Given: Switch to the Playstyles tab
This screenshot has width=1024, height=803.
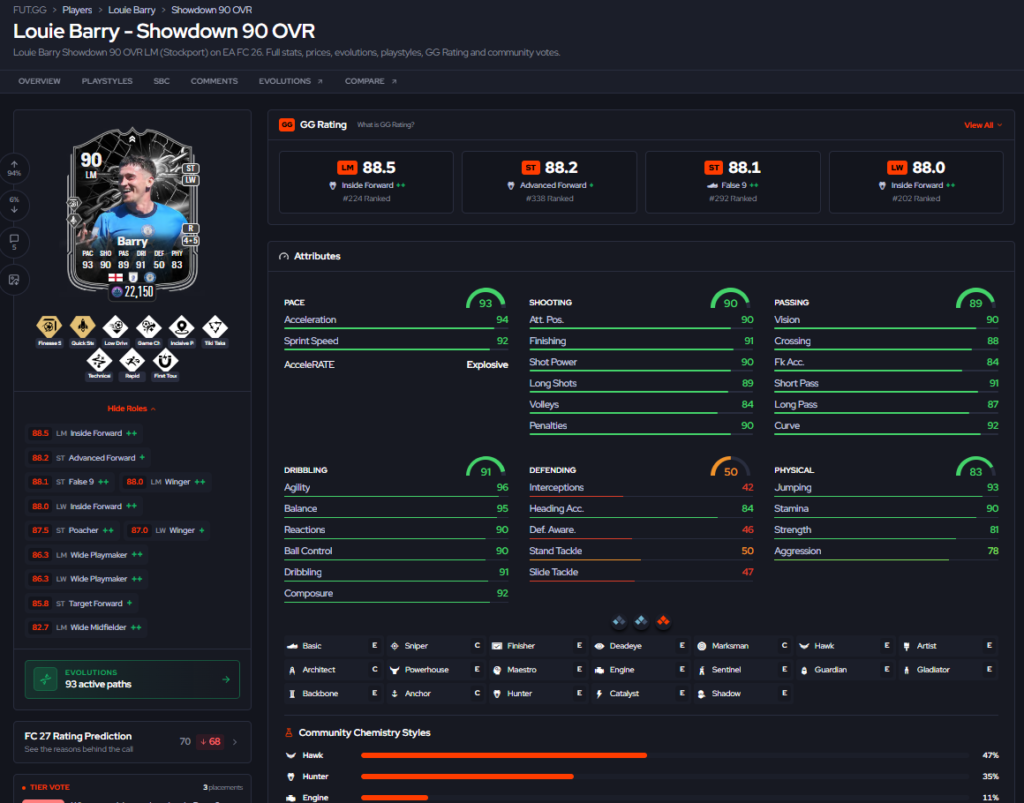Looking at the screenshot, I should [107, 81].
